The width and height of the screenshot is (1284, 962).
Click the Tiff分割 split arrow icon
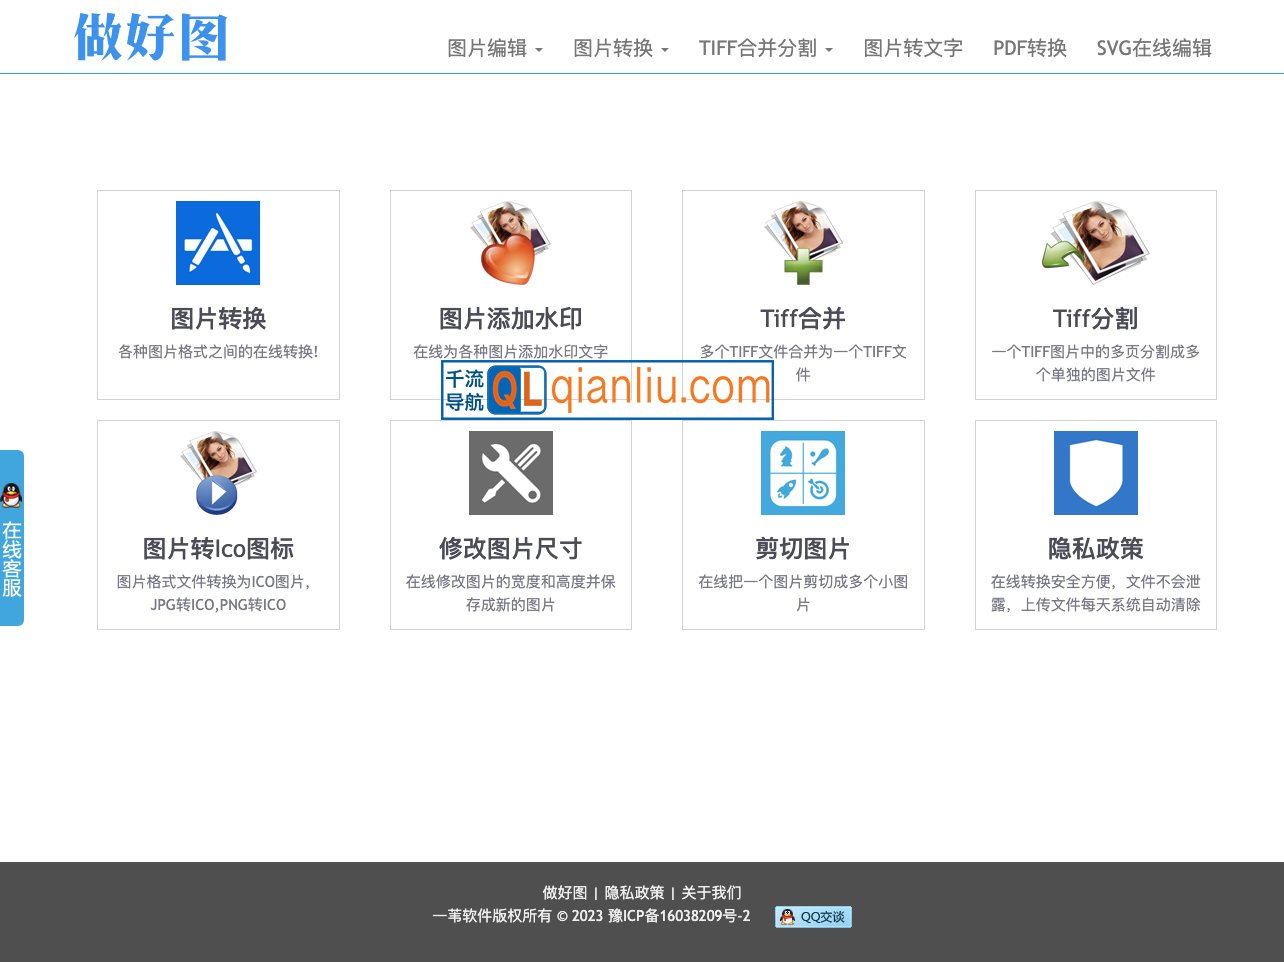(x=1095, y=242)
